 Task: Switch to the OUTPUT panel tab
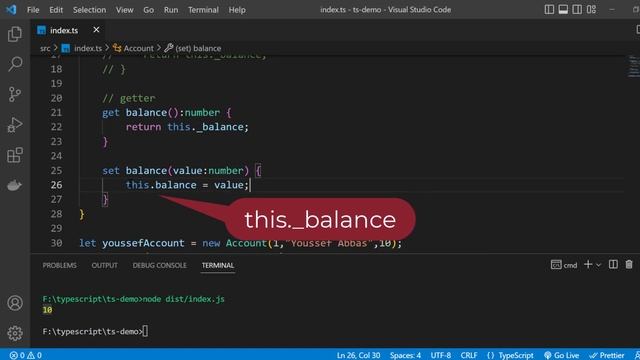104,265
